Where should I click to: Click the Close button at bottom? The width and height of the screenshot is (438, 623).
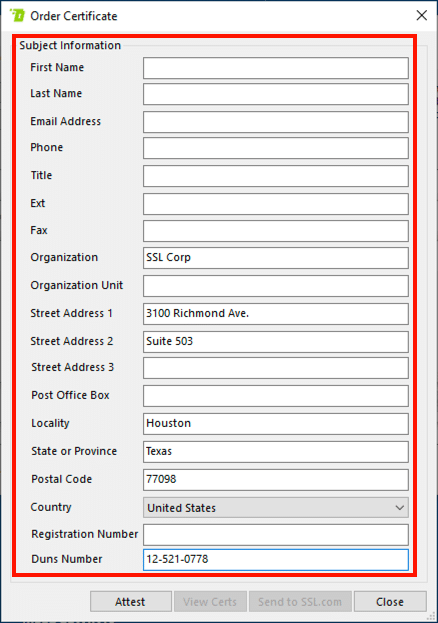(390, 602)
